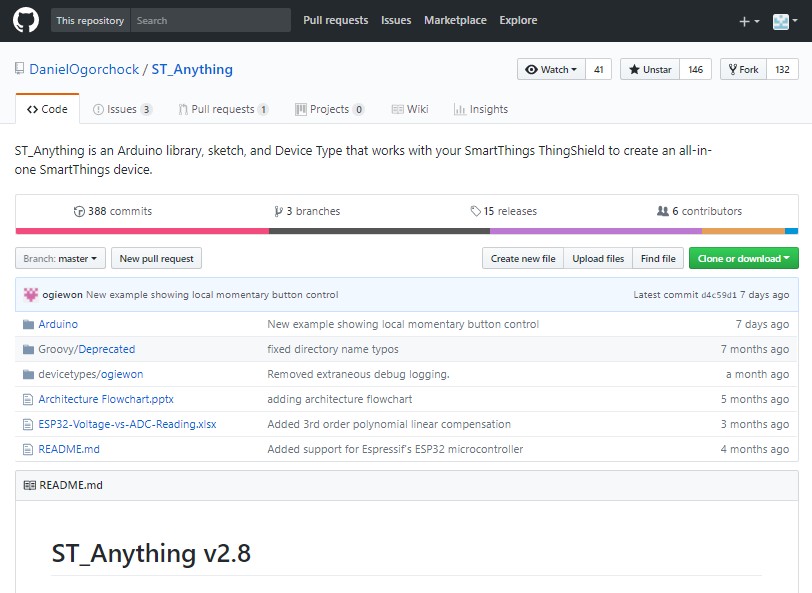Image resolution: width=812 pixels, height=593 pixels.
Task: Open the repository Pull requests tab
Action: [223, 109]
